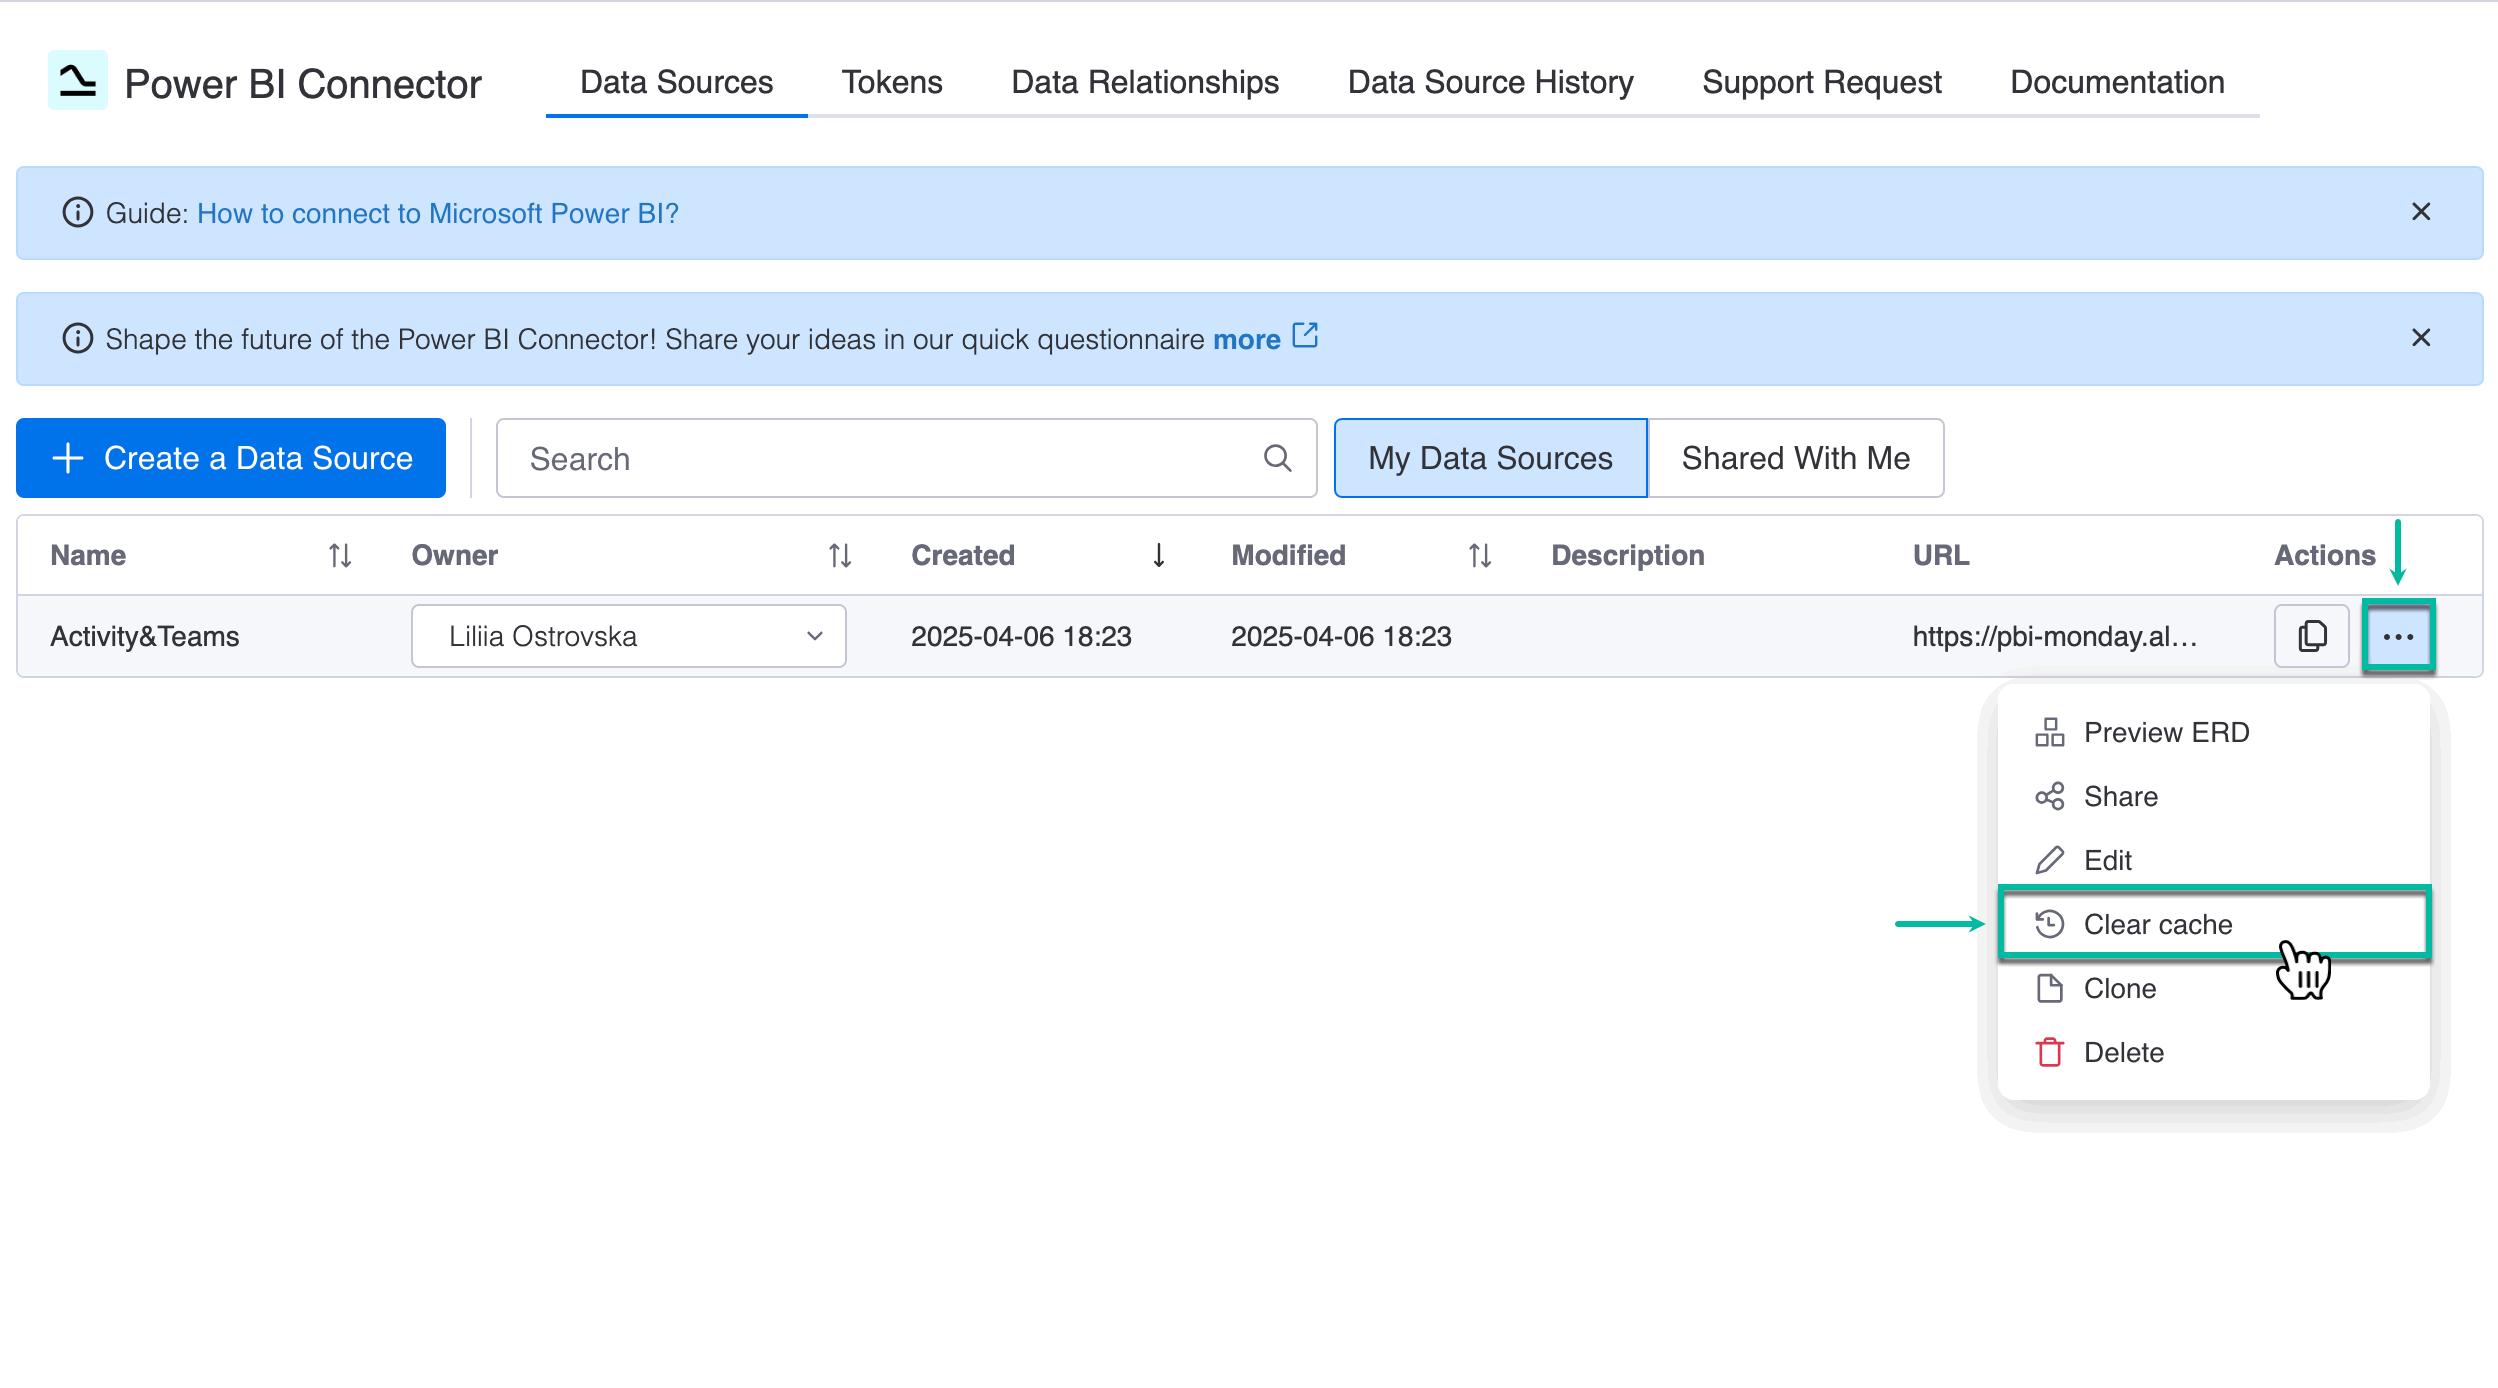Click the search magnifier icon
Screen dimensions: 2498x1388
pyautogui.click(x=1277, y=458)
